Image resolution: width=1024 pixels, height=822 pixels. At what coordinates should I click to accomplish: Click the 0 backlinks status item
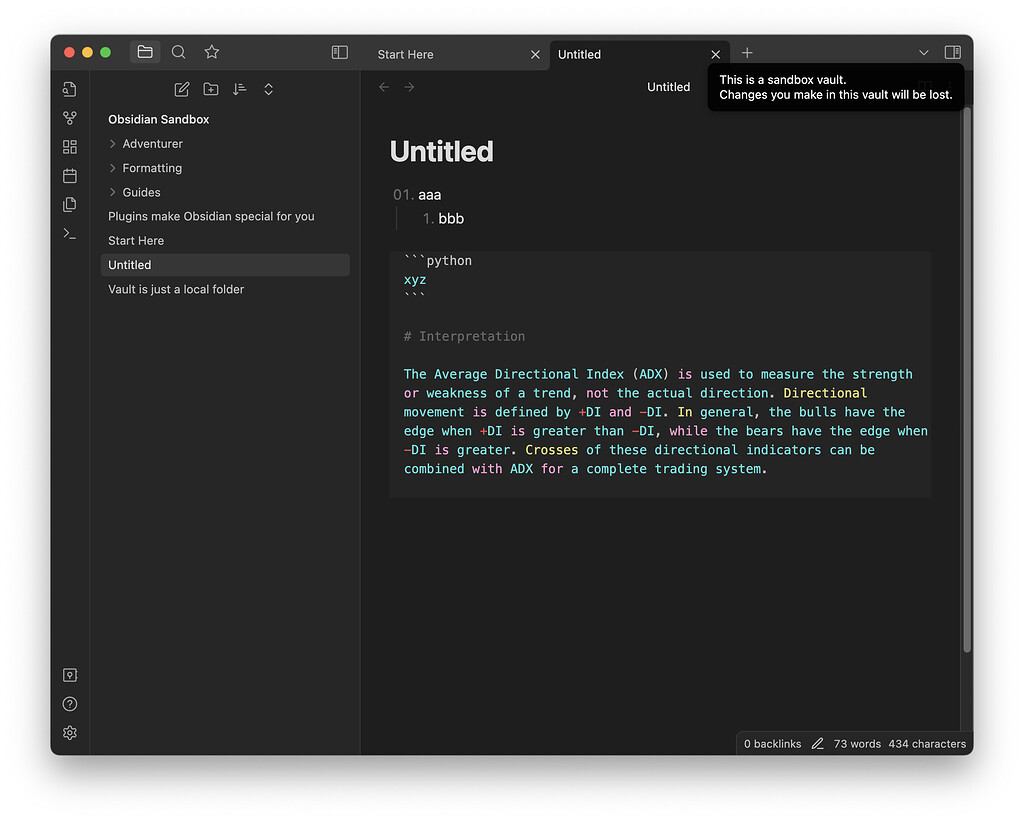(772, 744)
